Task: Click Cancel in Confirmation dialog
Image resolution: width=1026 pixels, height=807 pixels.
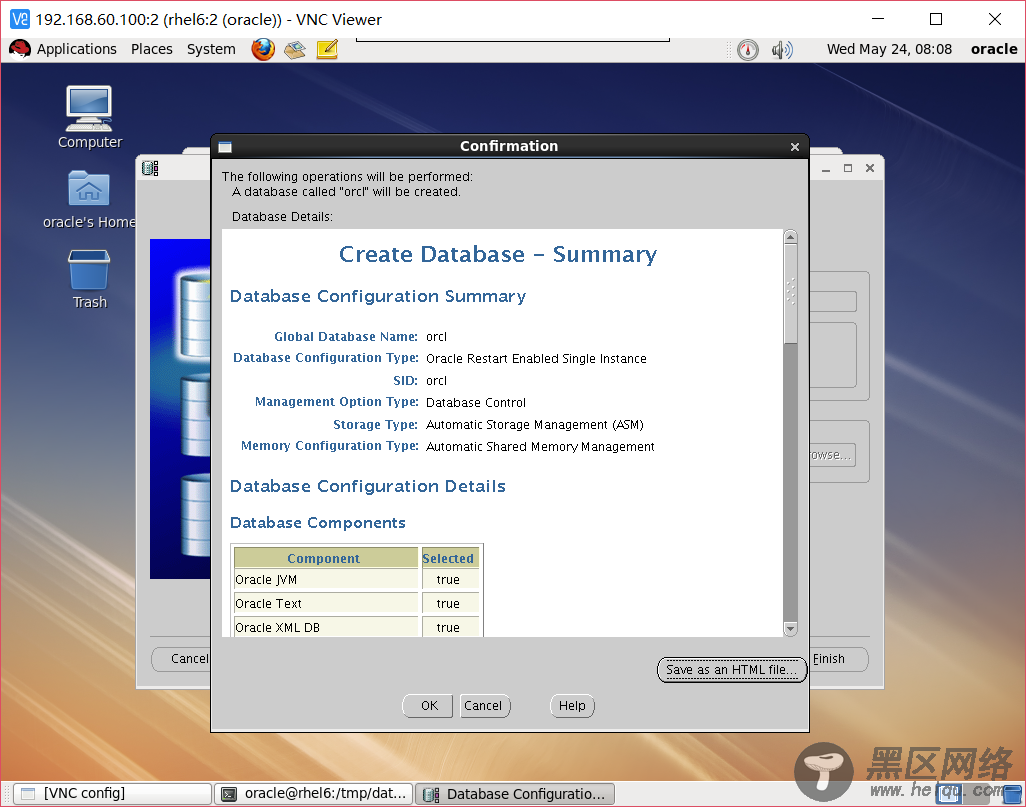Action: (x=484, y=706)
